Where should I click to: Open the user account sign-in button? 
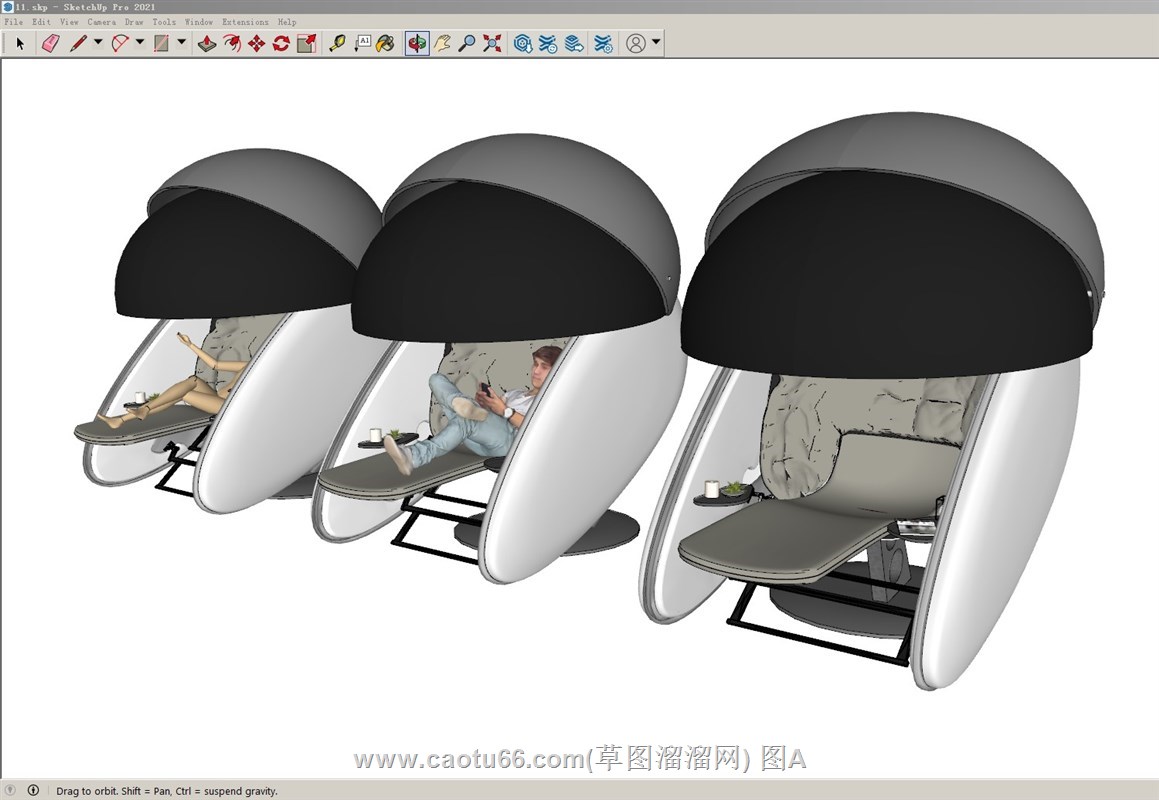point(636,43)
